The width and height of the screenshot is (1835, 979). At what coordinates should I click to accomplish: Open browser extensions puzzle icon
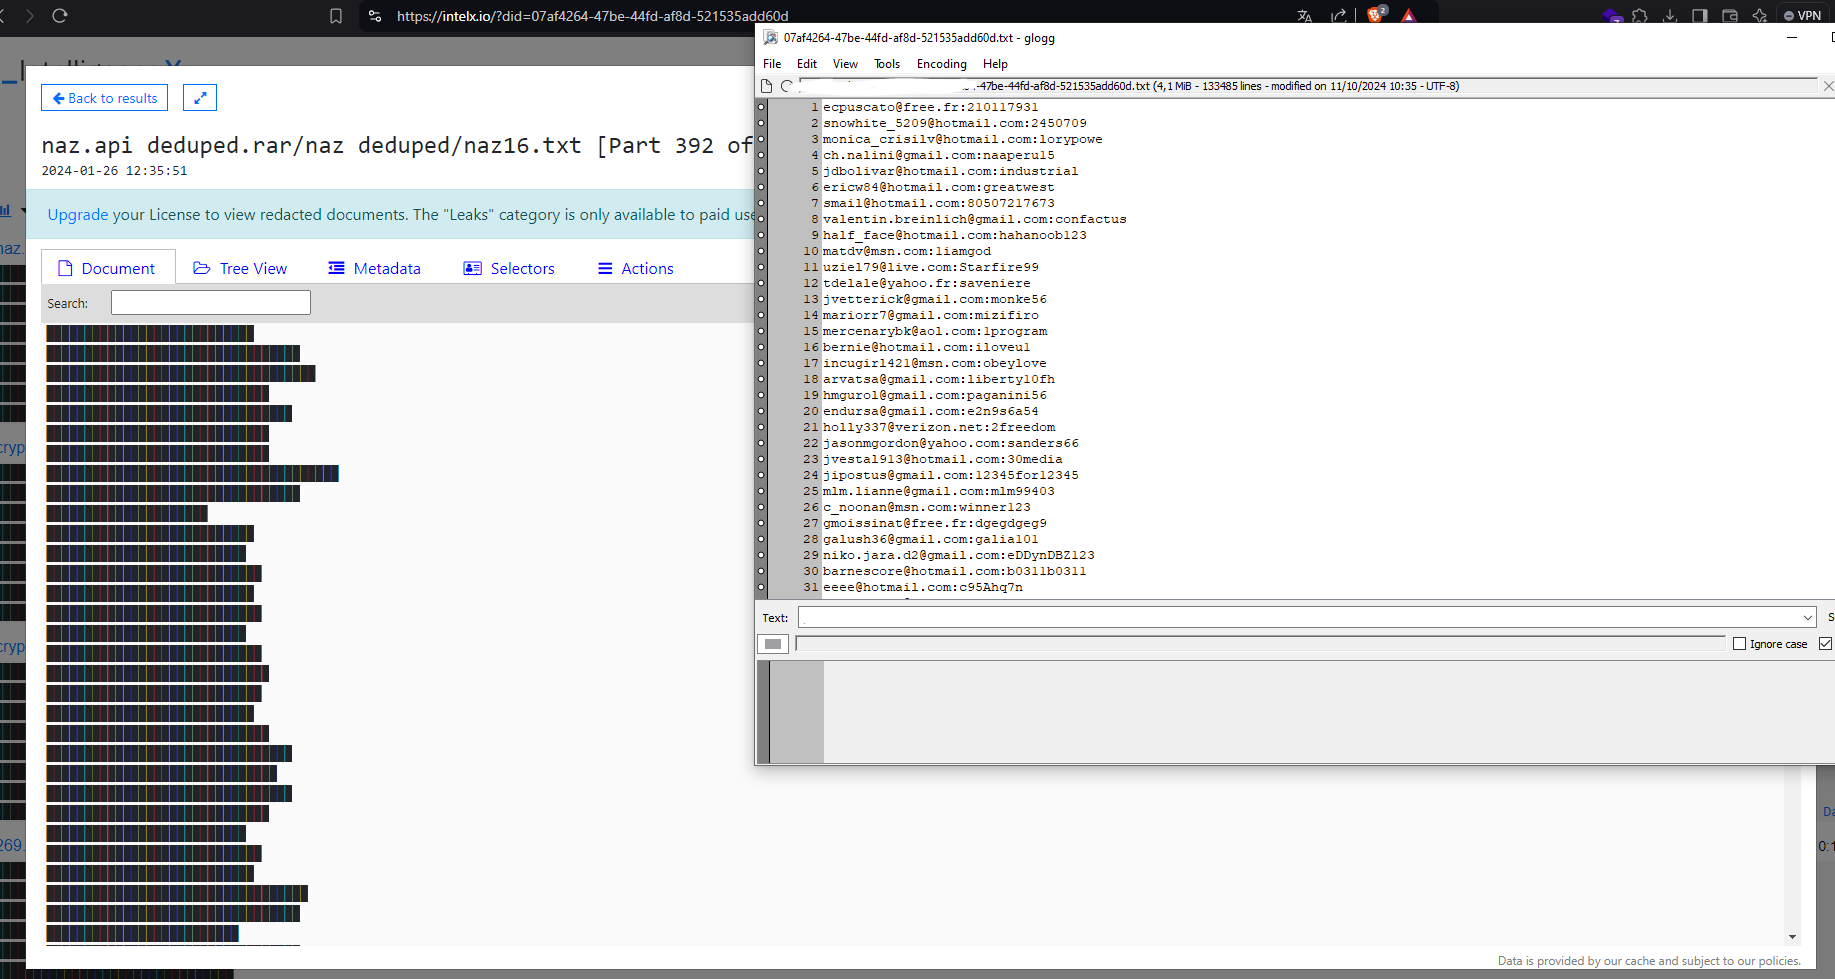pyautogui.click(x=1640, y=16)
